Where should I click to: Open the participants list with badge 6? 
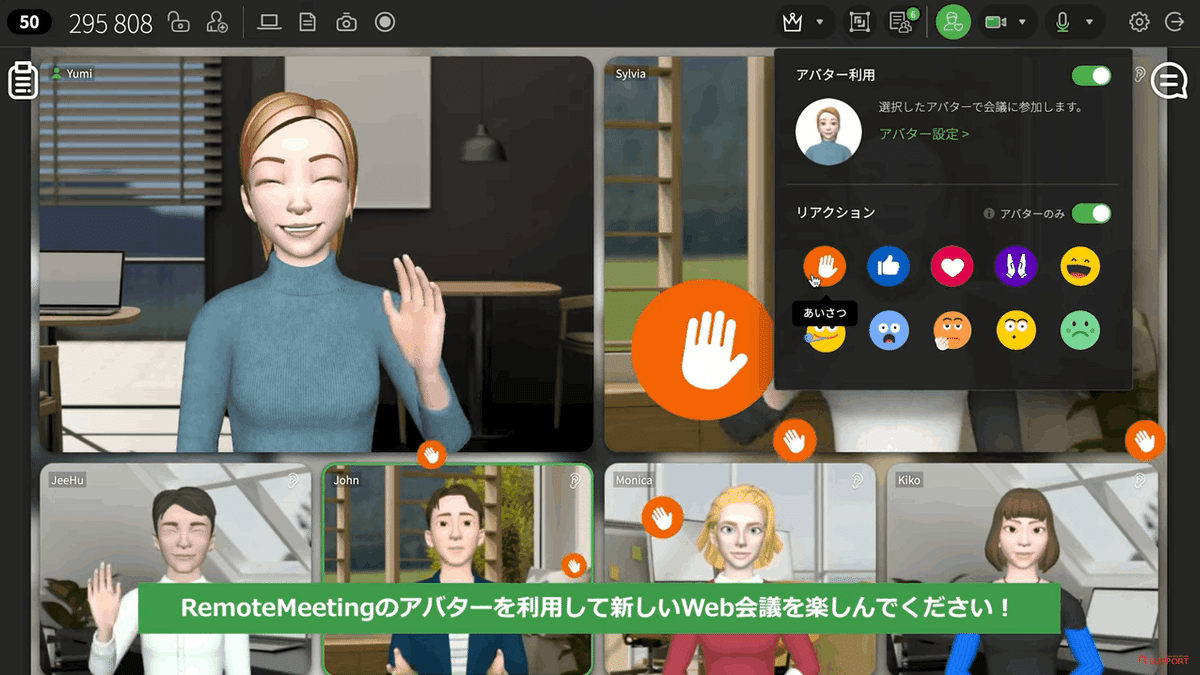[x=902, y=22]
